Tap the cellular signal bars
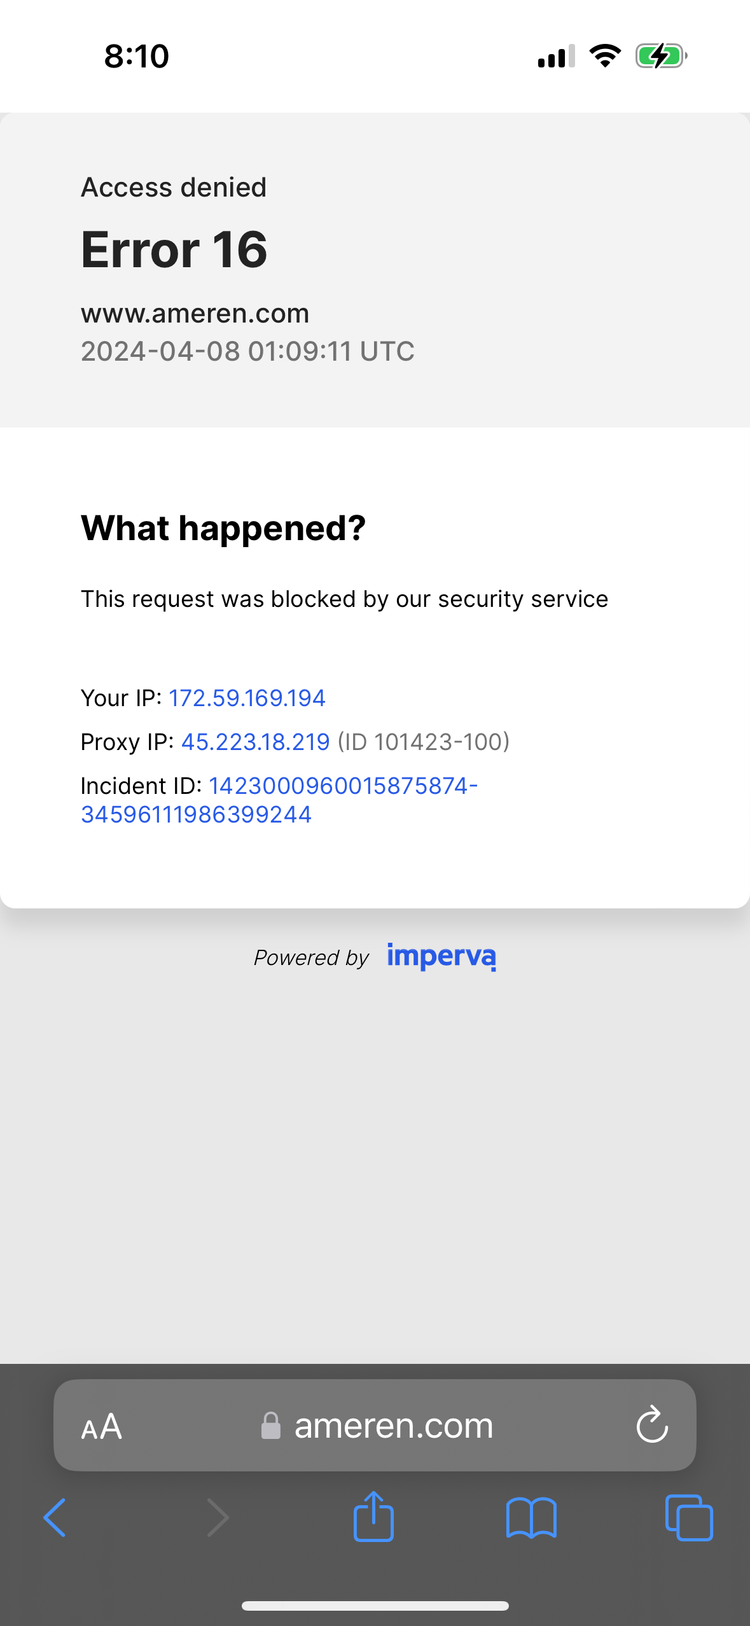 556,57
